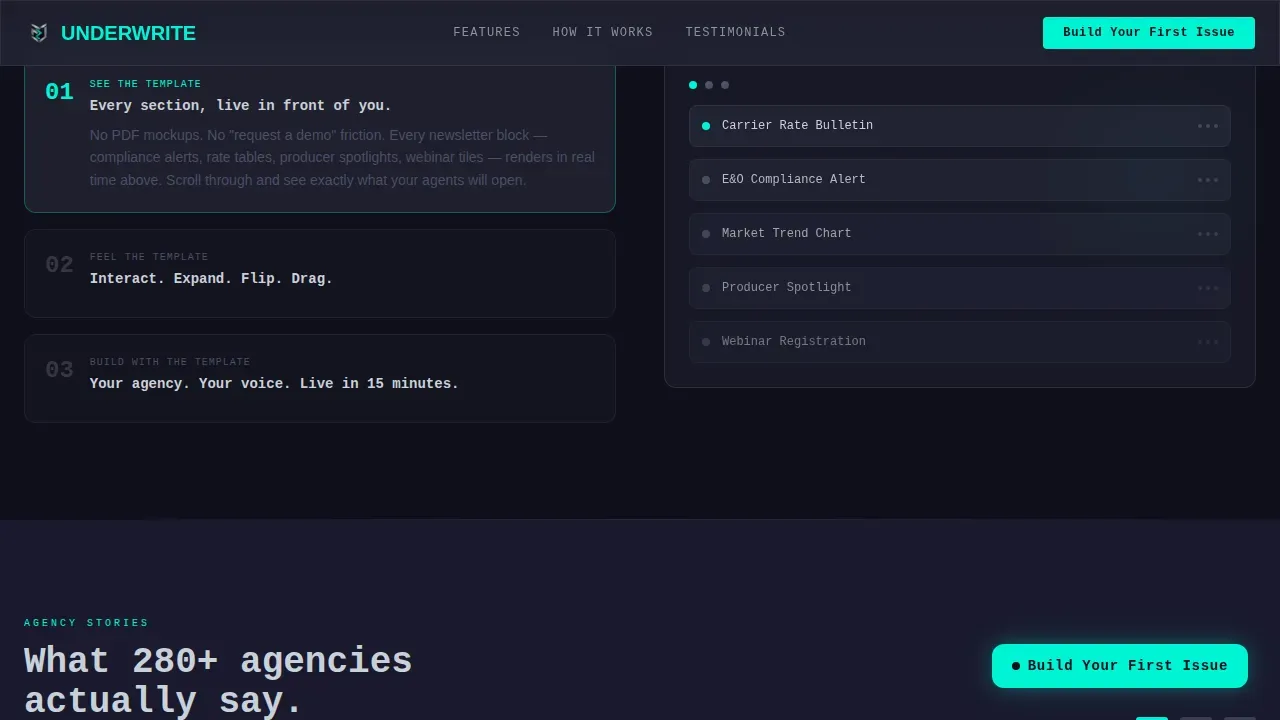Screen dimensions: 1280x720
Task: Select the E&O Compliance Alert row
Action: (960, 180)
